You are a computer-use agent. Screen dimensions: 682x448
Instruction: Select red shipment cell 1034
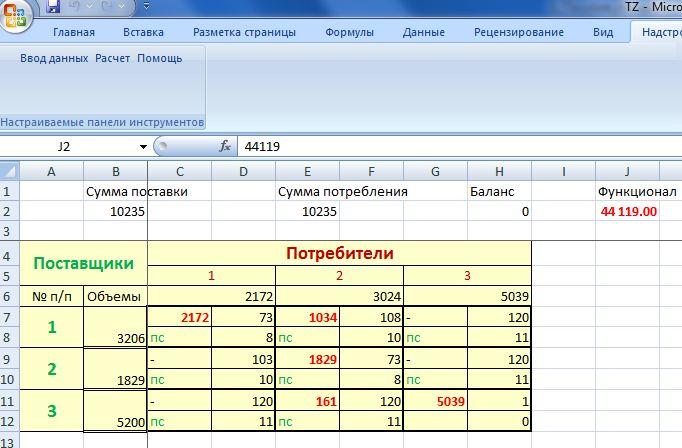pos(307,317)
